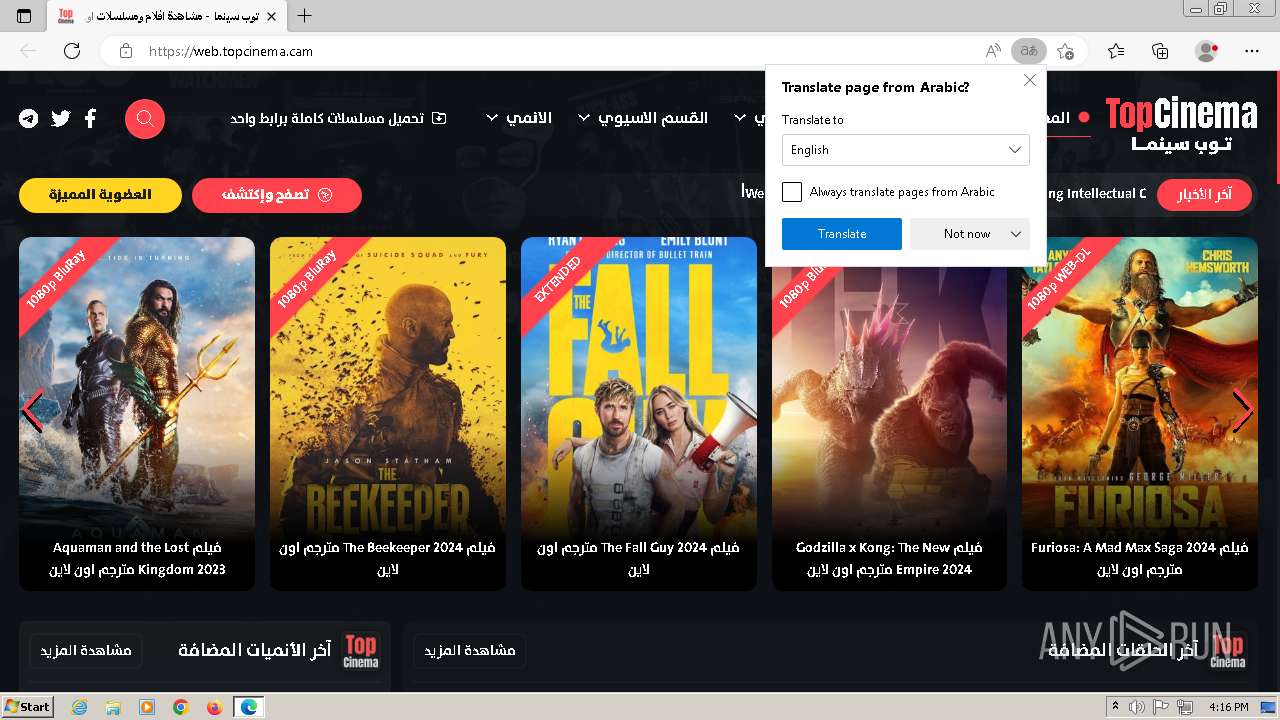This screenshot has height=720, width=1280.
Task: Click the red search magnifier button
Action: click(x=145, y=119)
